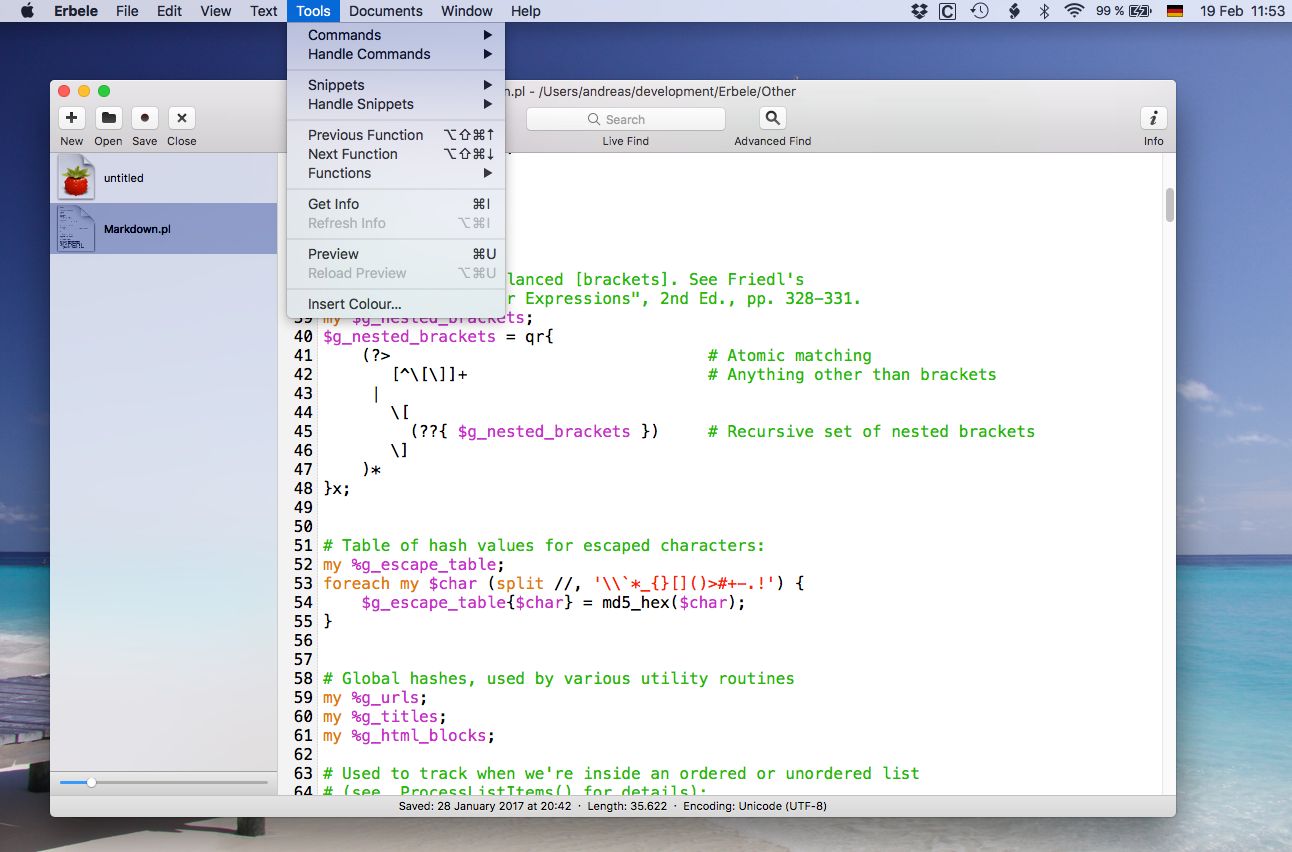
Task: Select Get Info in the Tools menu
Action: click(x=332, y=203)
